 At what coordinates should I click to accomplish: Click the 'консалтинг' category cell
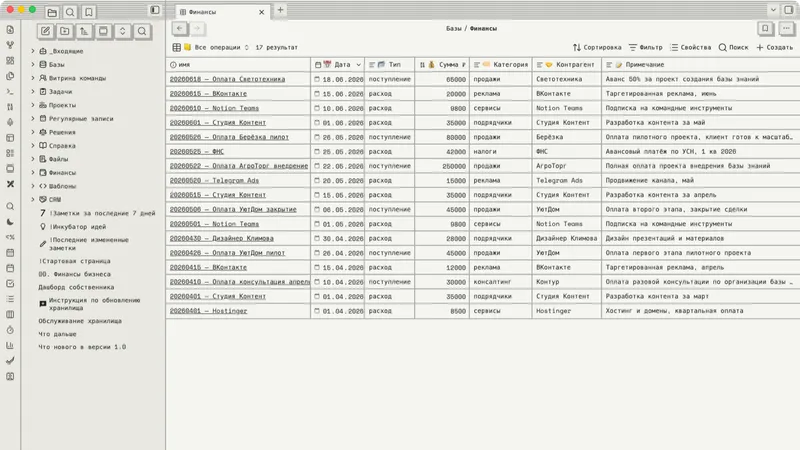point(501,282)
